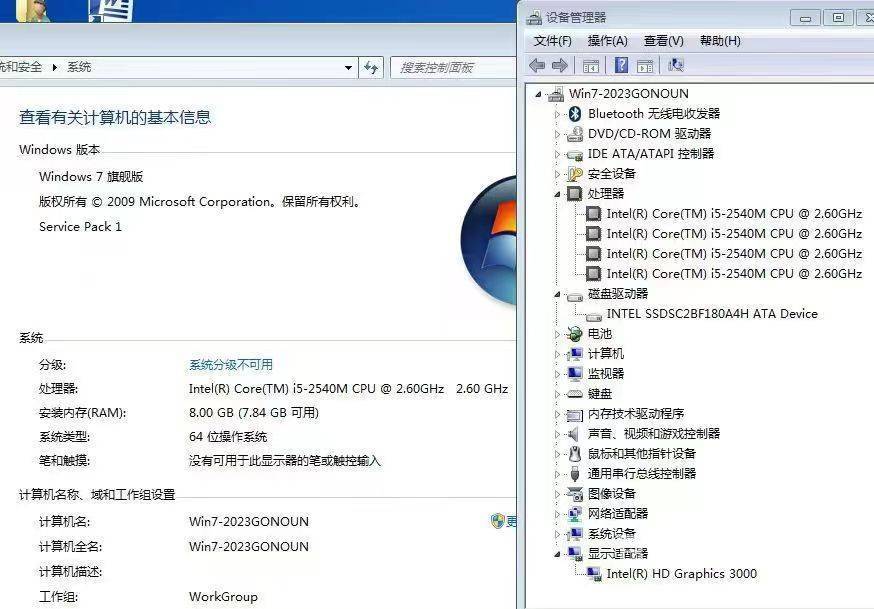Select the 键盘 keyboard icon

pyautogui.click(x=575, y=394)
